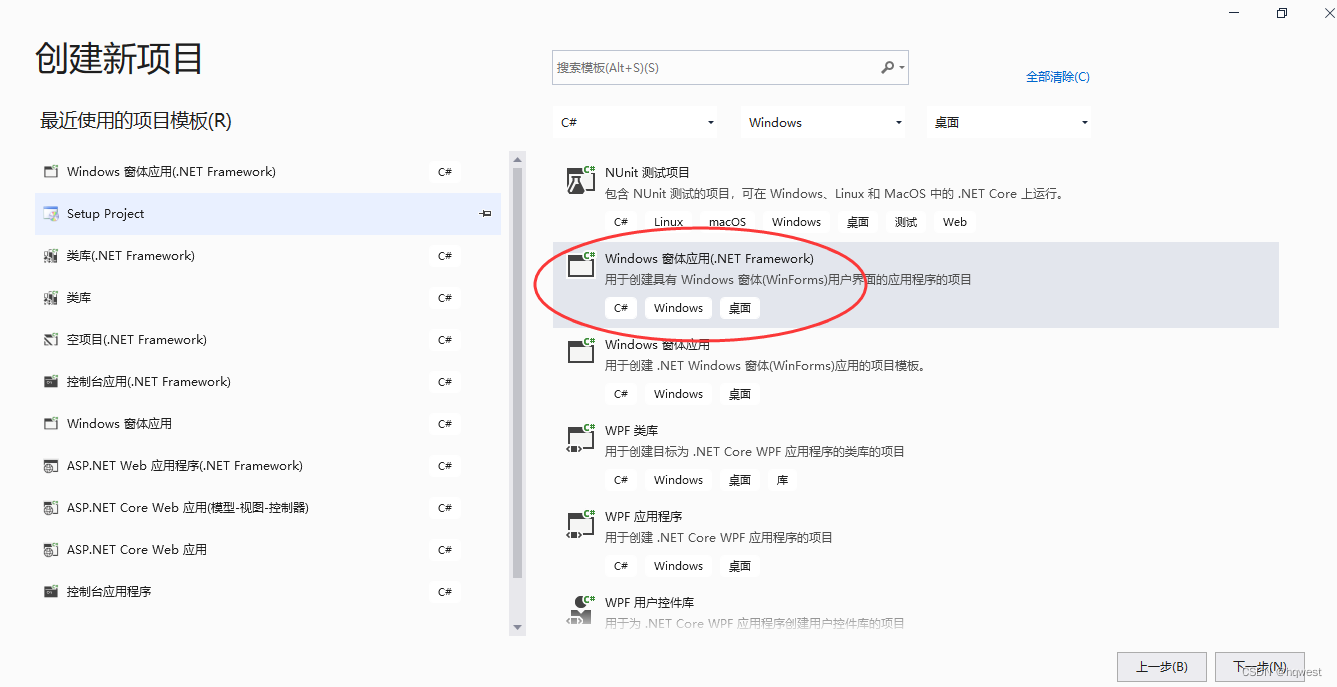Click the pin icon on Setup Project row
1337x687 pixels.
click(485, 214)
